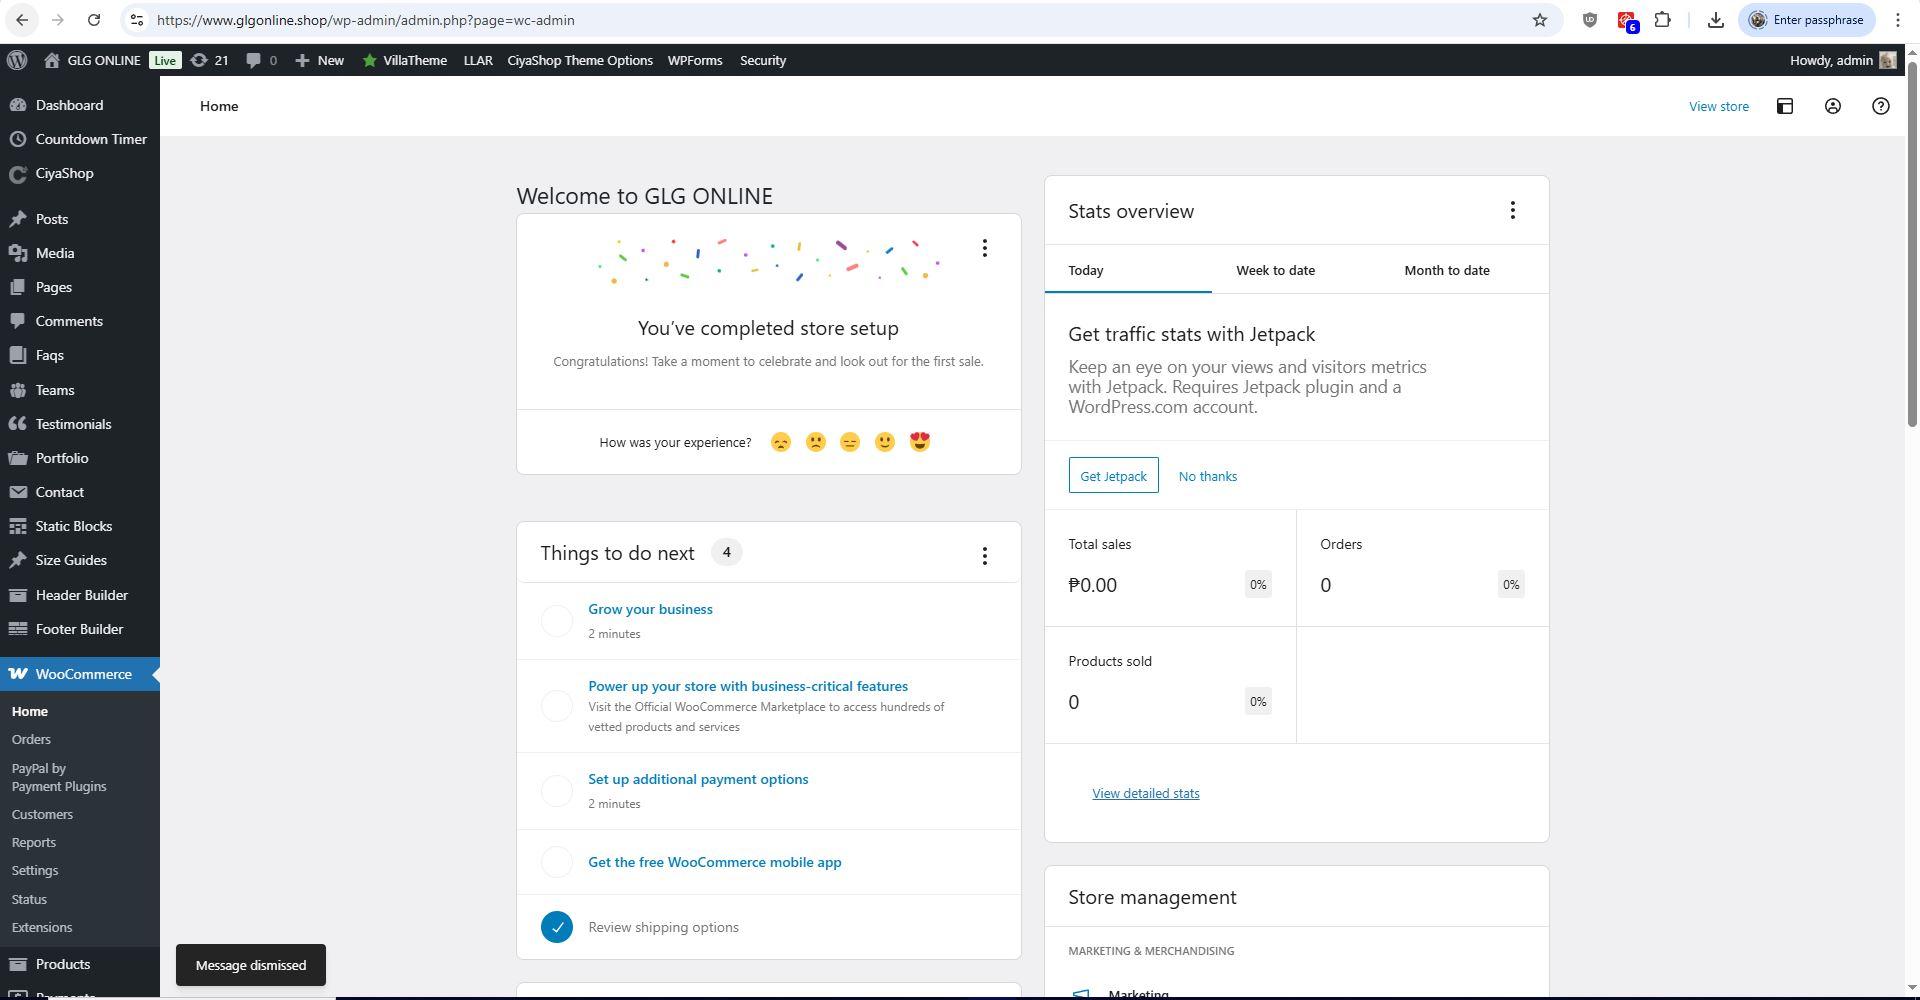Click the Enter passphrase profile button
This screenshot has width=1920, height=1000.
1806,20
